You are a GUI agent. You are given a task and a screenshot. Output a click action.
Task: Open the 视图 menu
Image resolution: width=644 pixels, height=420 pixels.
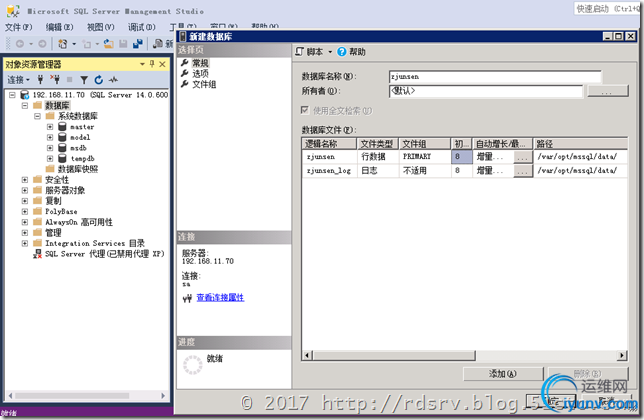click(101, 28)
